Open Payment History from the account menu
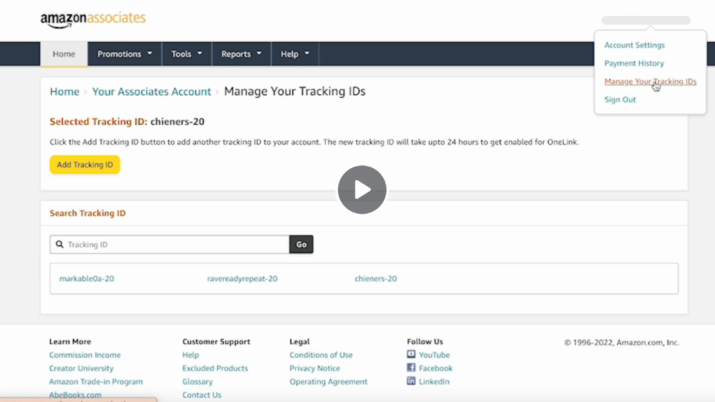Viewport: 715px width, 402px height. 634,63
